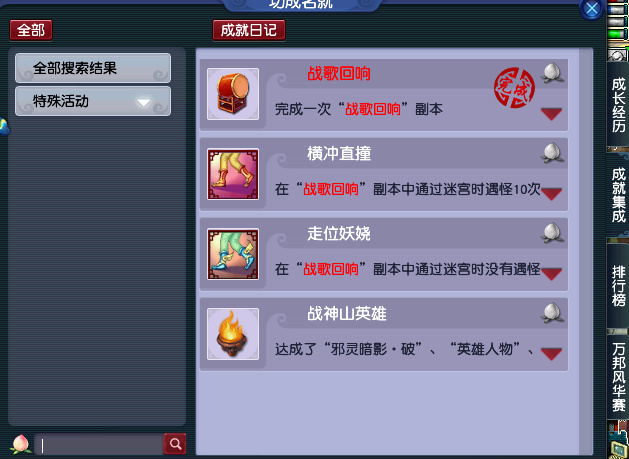Click the 全部 button

[31, 30]
